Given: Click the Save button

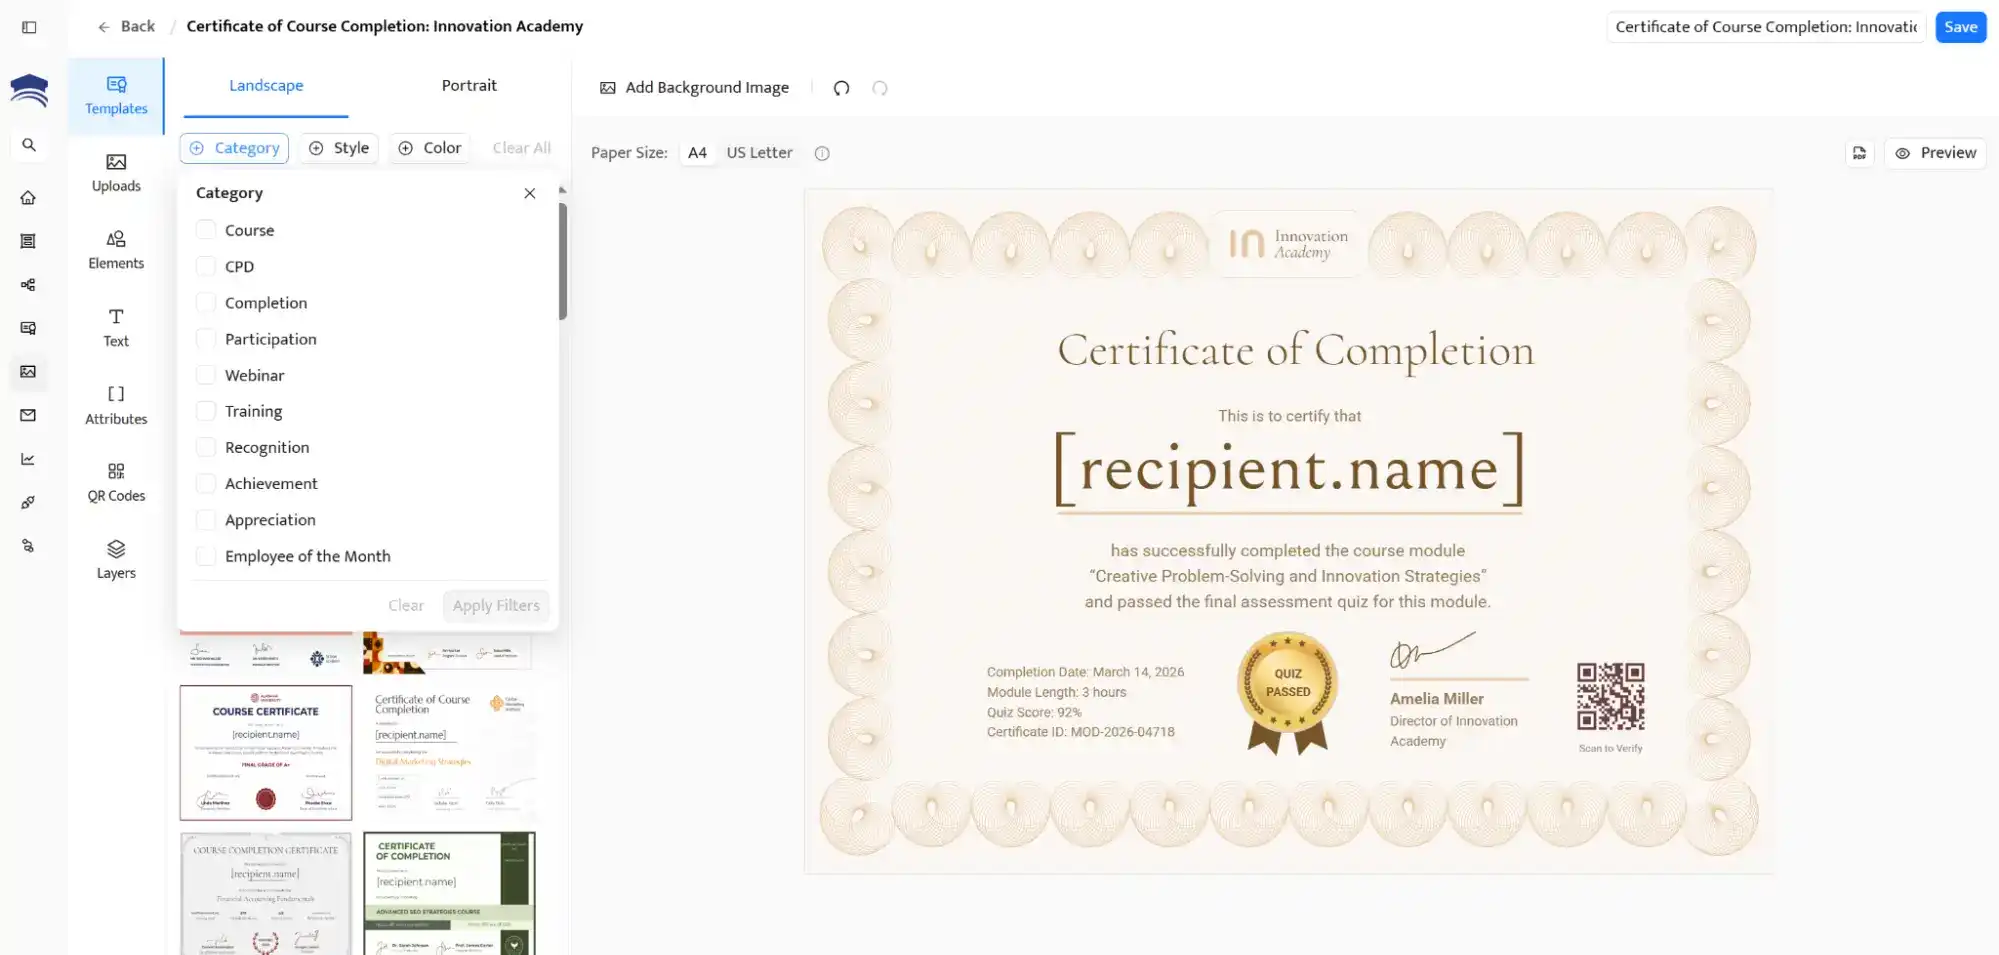Looking at the screenshot, I should click(1959, 27).
